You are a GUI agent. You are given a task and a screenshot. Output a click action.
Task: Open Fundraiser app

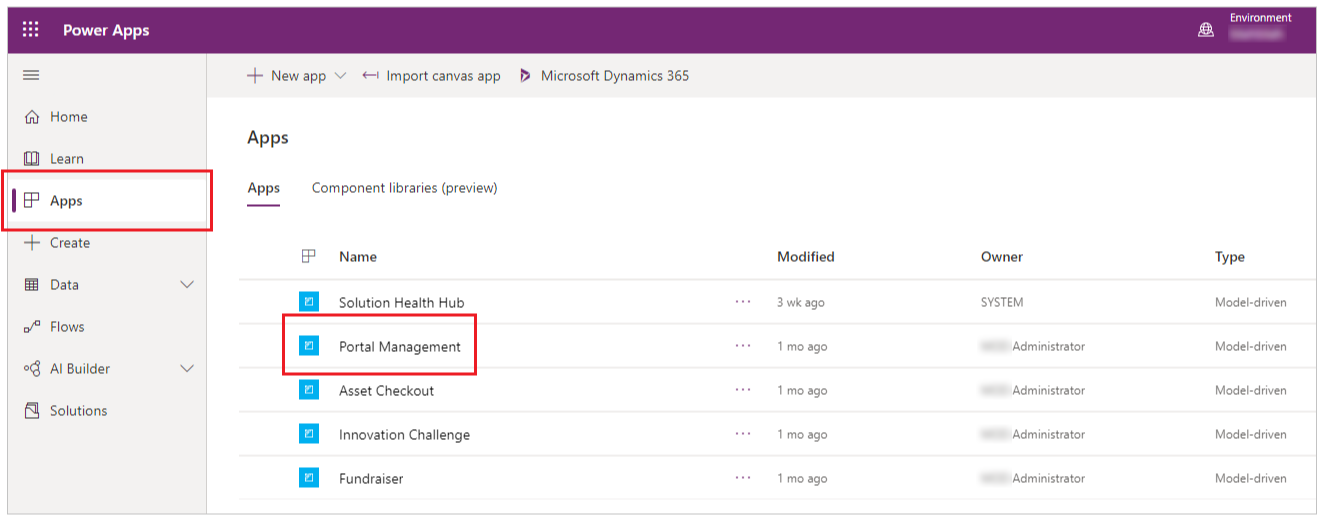click(x=371, y=479)
